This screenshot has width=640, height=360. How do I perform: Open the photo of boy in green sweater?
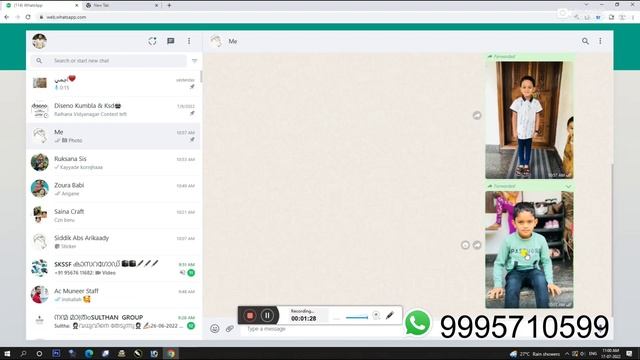[x=529, y=249]
